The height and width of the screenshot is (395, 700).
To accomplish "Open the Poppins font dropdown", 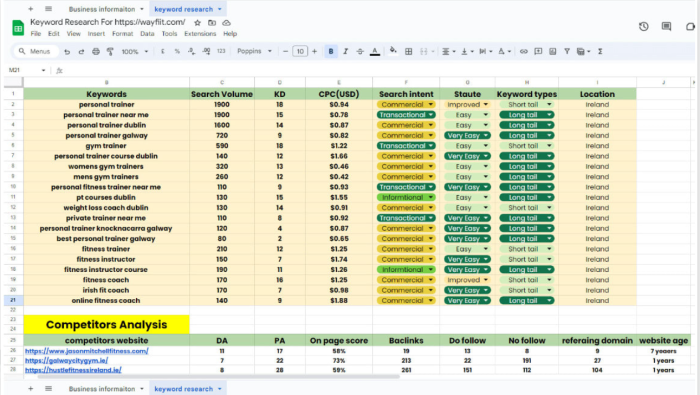I will coord(254,51).
